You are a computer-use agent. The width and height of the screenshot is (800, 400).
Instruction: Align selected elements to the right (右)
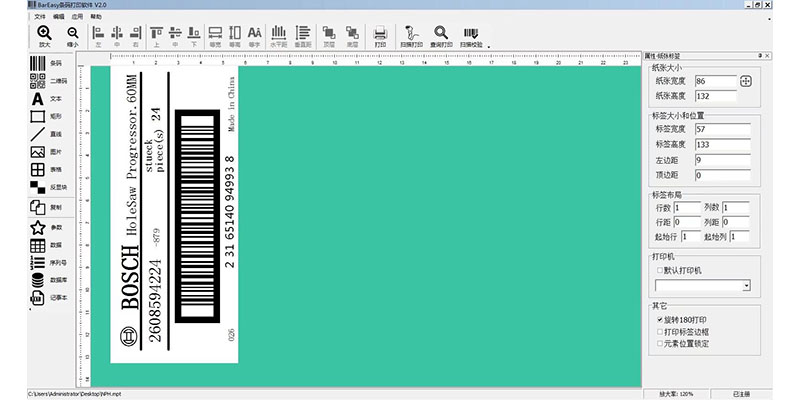(135, 33)
